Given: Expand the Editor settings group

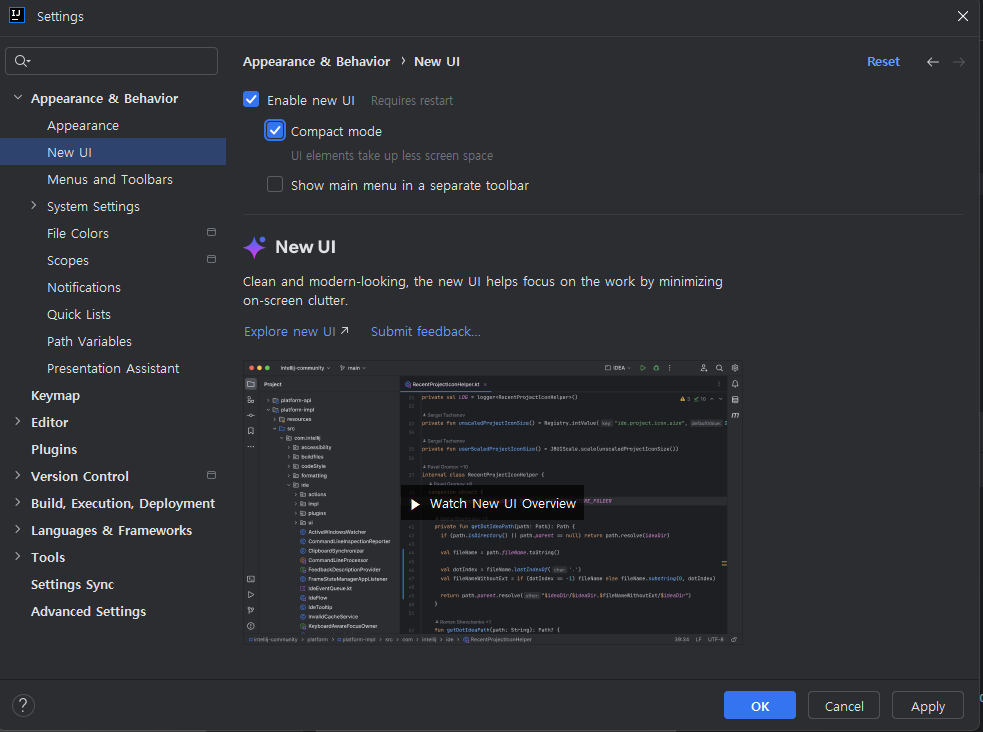Looking at the screenshot, I should (17, 422).
